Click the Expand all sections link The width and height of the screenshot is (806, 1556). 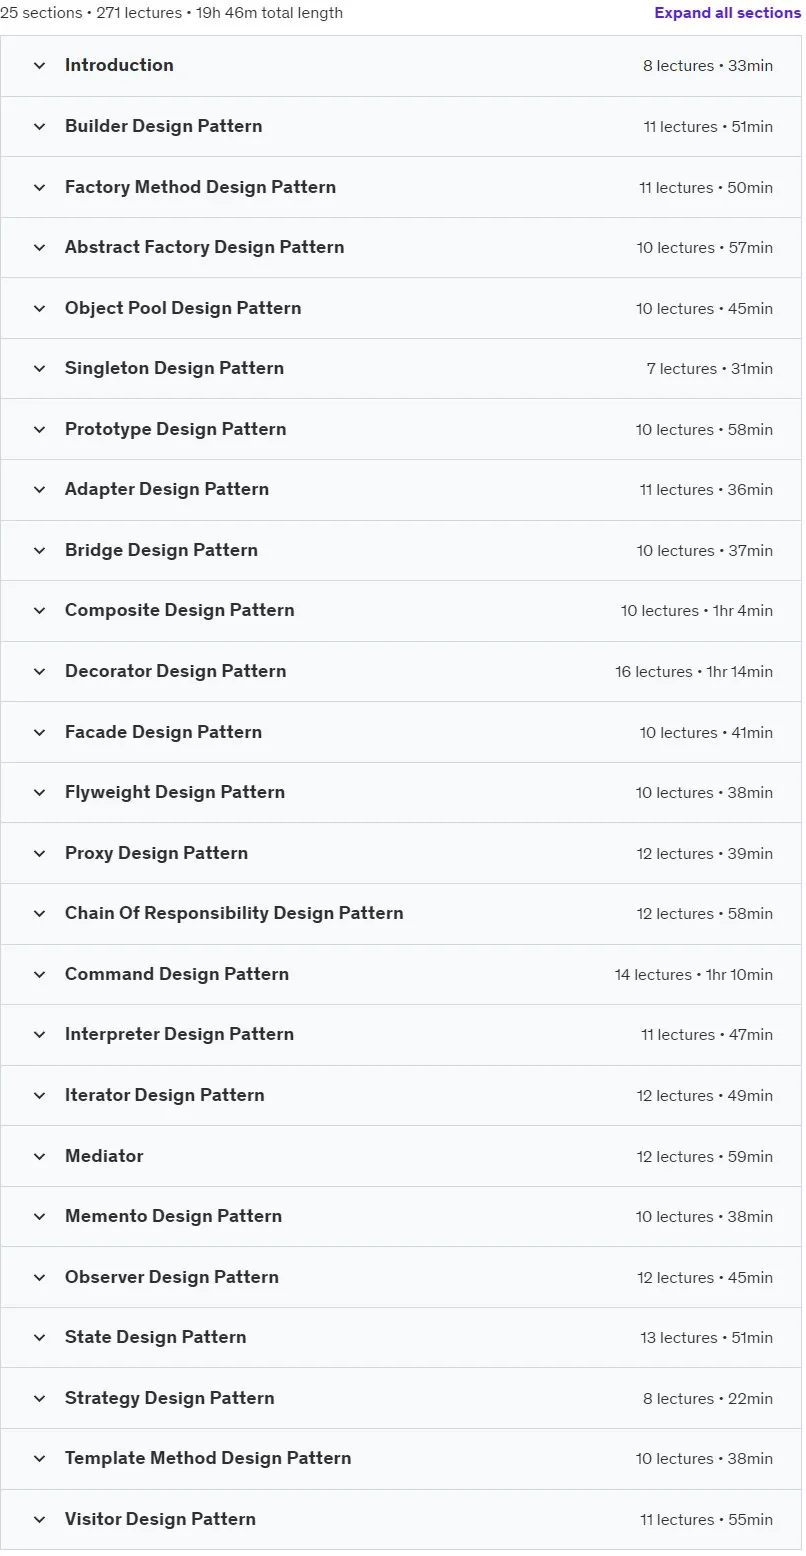coord(728,13)
